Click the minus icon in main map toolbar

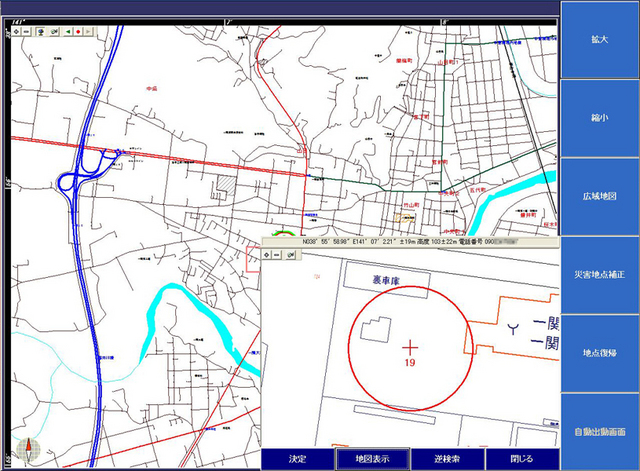pos(27,31)
